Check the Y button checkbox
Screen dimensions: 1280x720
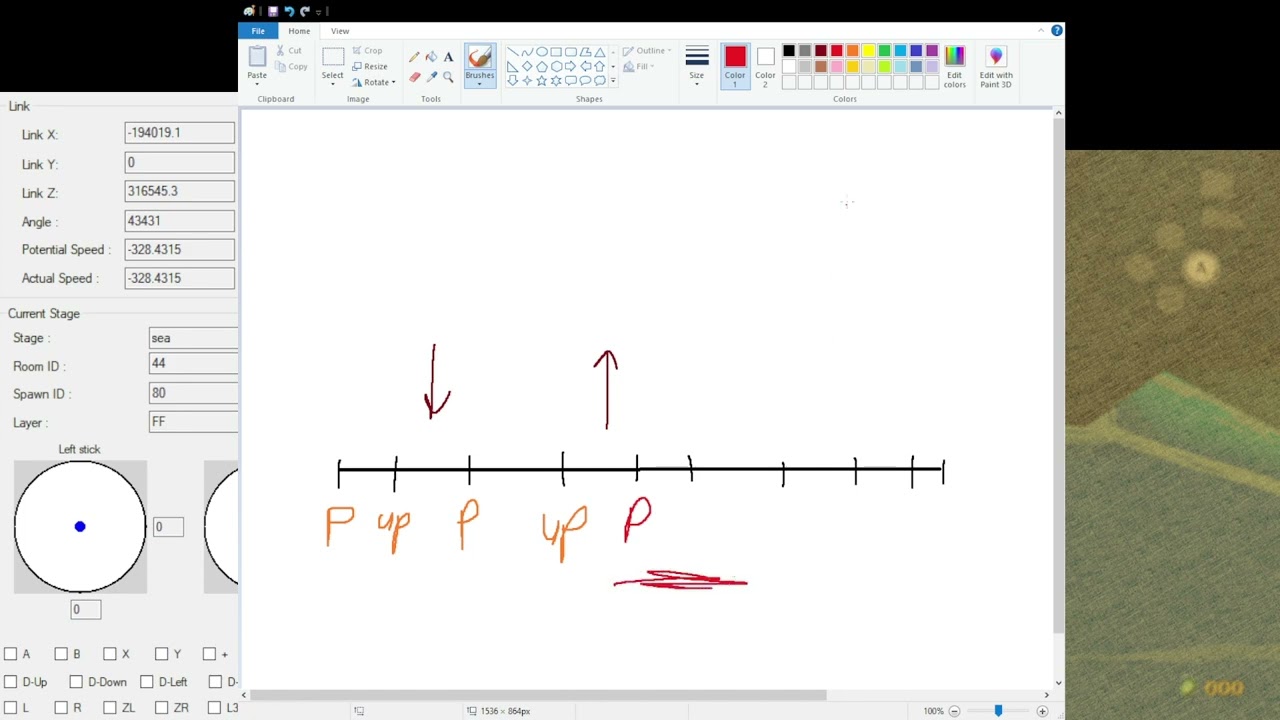(x=162, y=654)
